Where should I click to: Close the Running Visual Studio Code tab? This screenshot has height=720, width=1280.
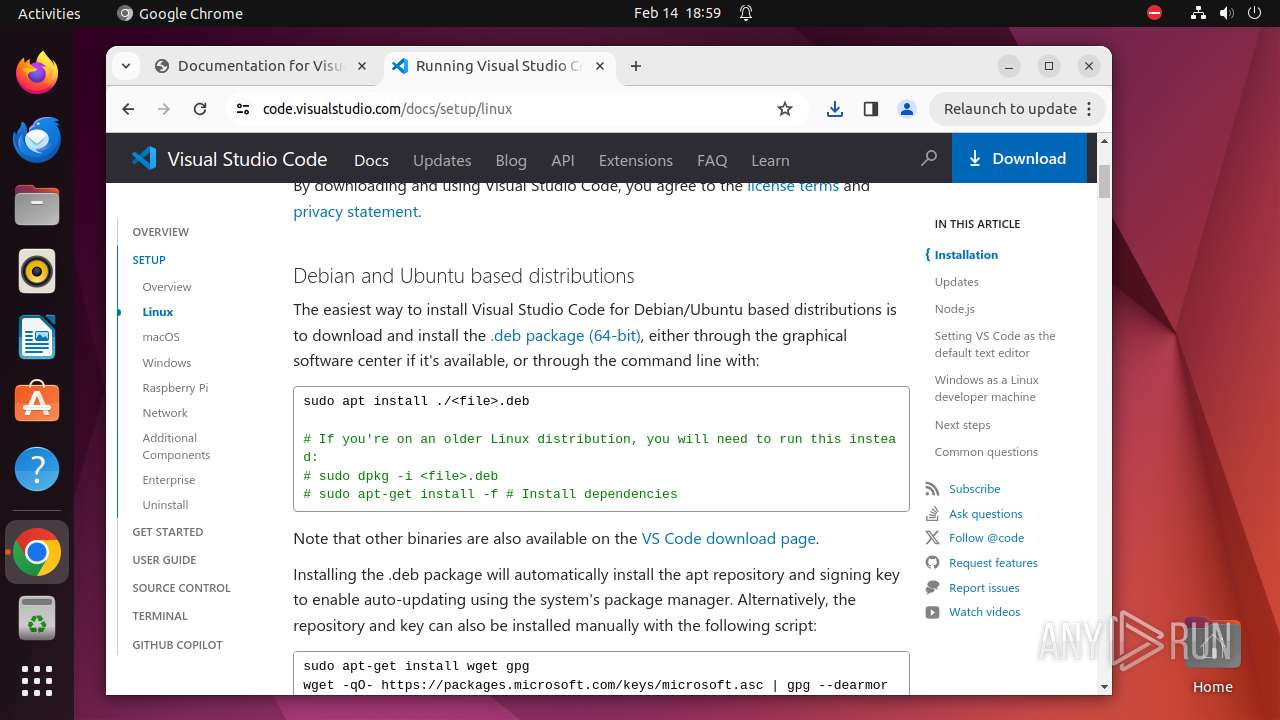[600, 66]
